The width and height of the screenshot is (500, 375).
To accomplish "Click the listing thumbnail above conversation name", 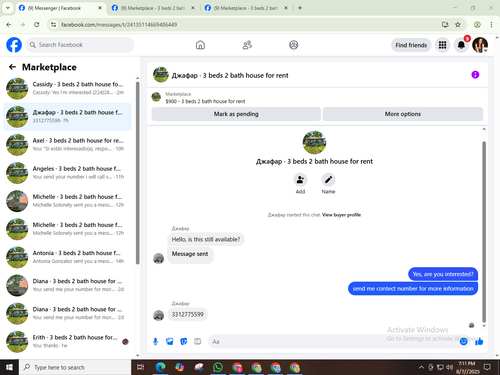I will click(314, 142).
